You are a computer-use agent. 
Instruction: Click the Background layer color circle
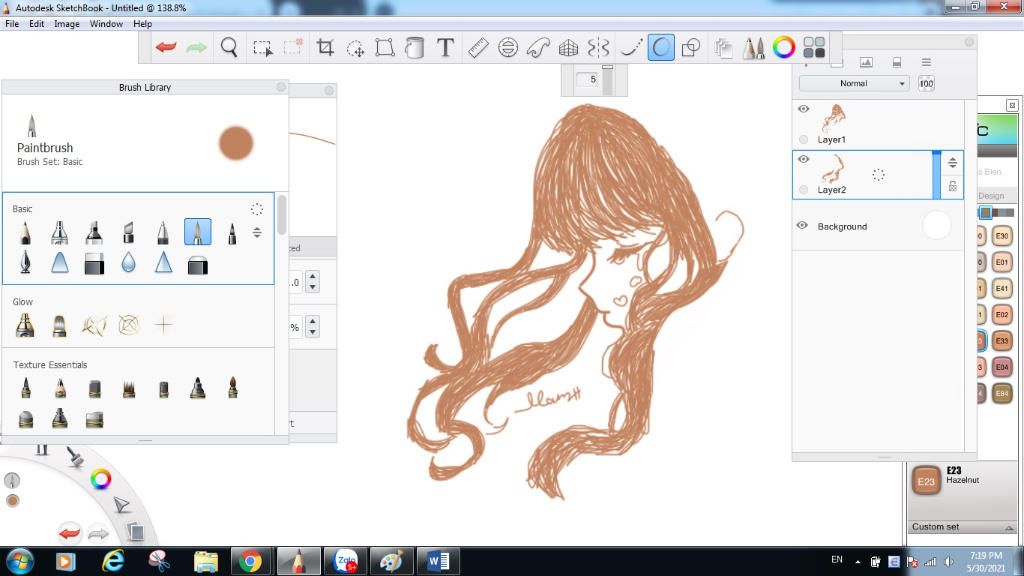coord(937,225)
